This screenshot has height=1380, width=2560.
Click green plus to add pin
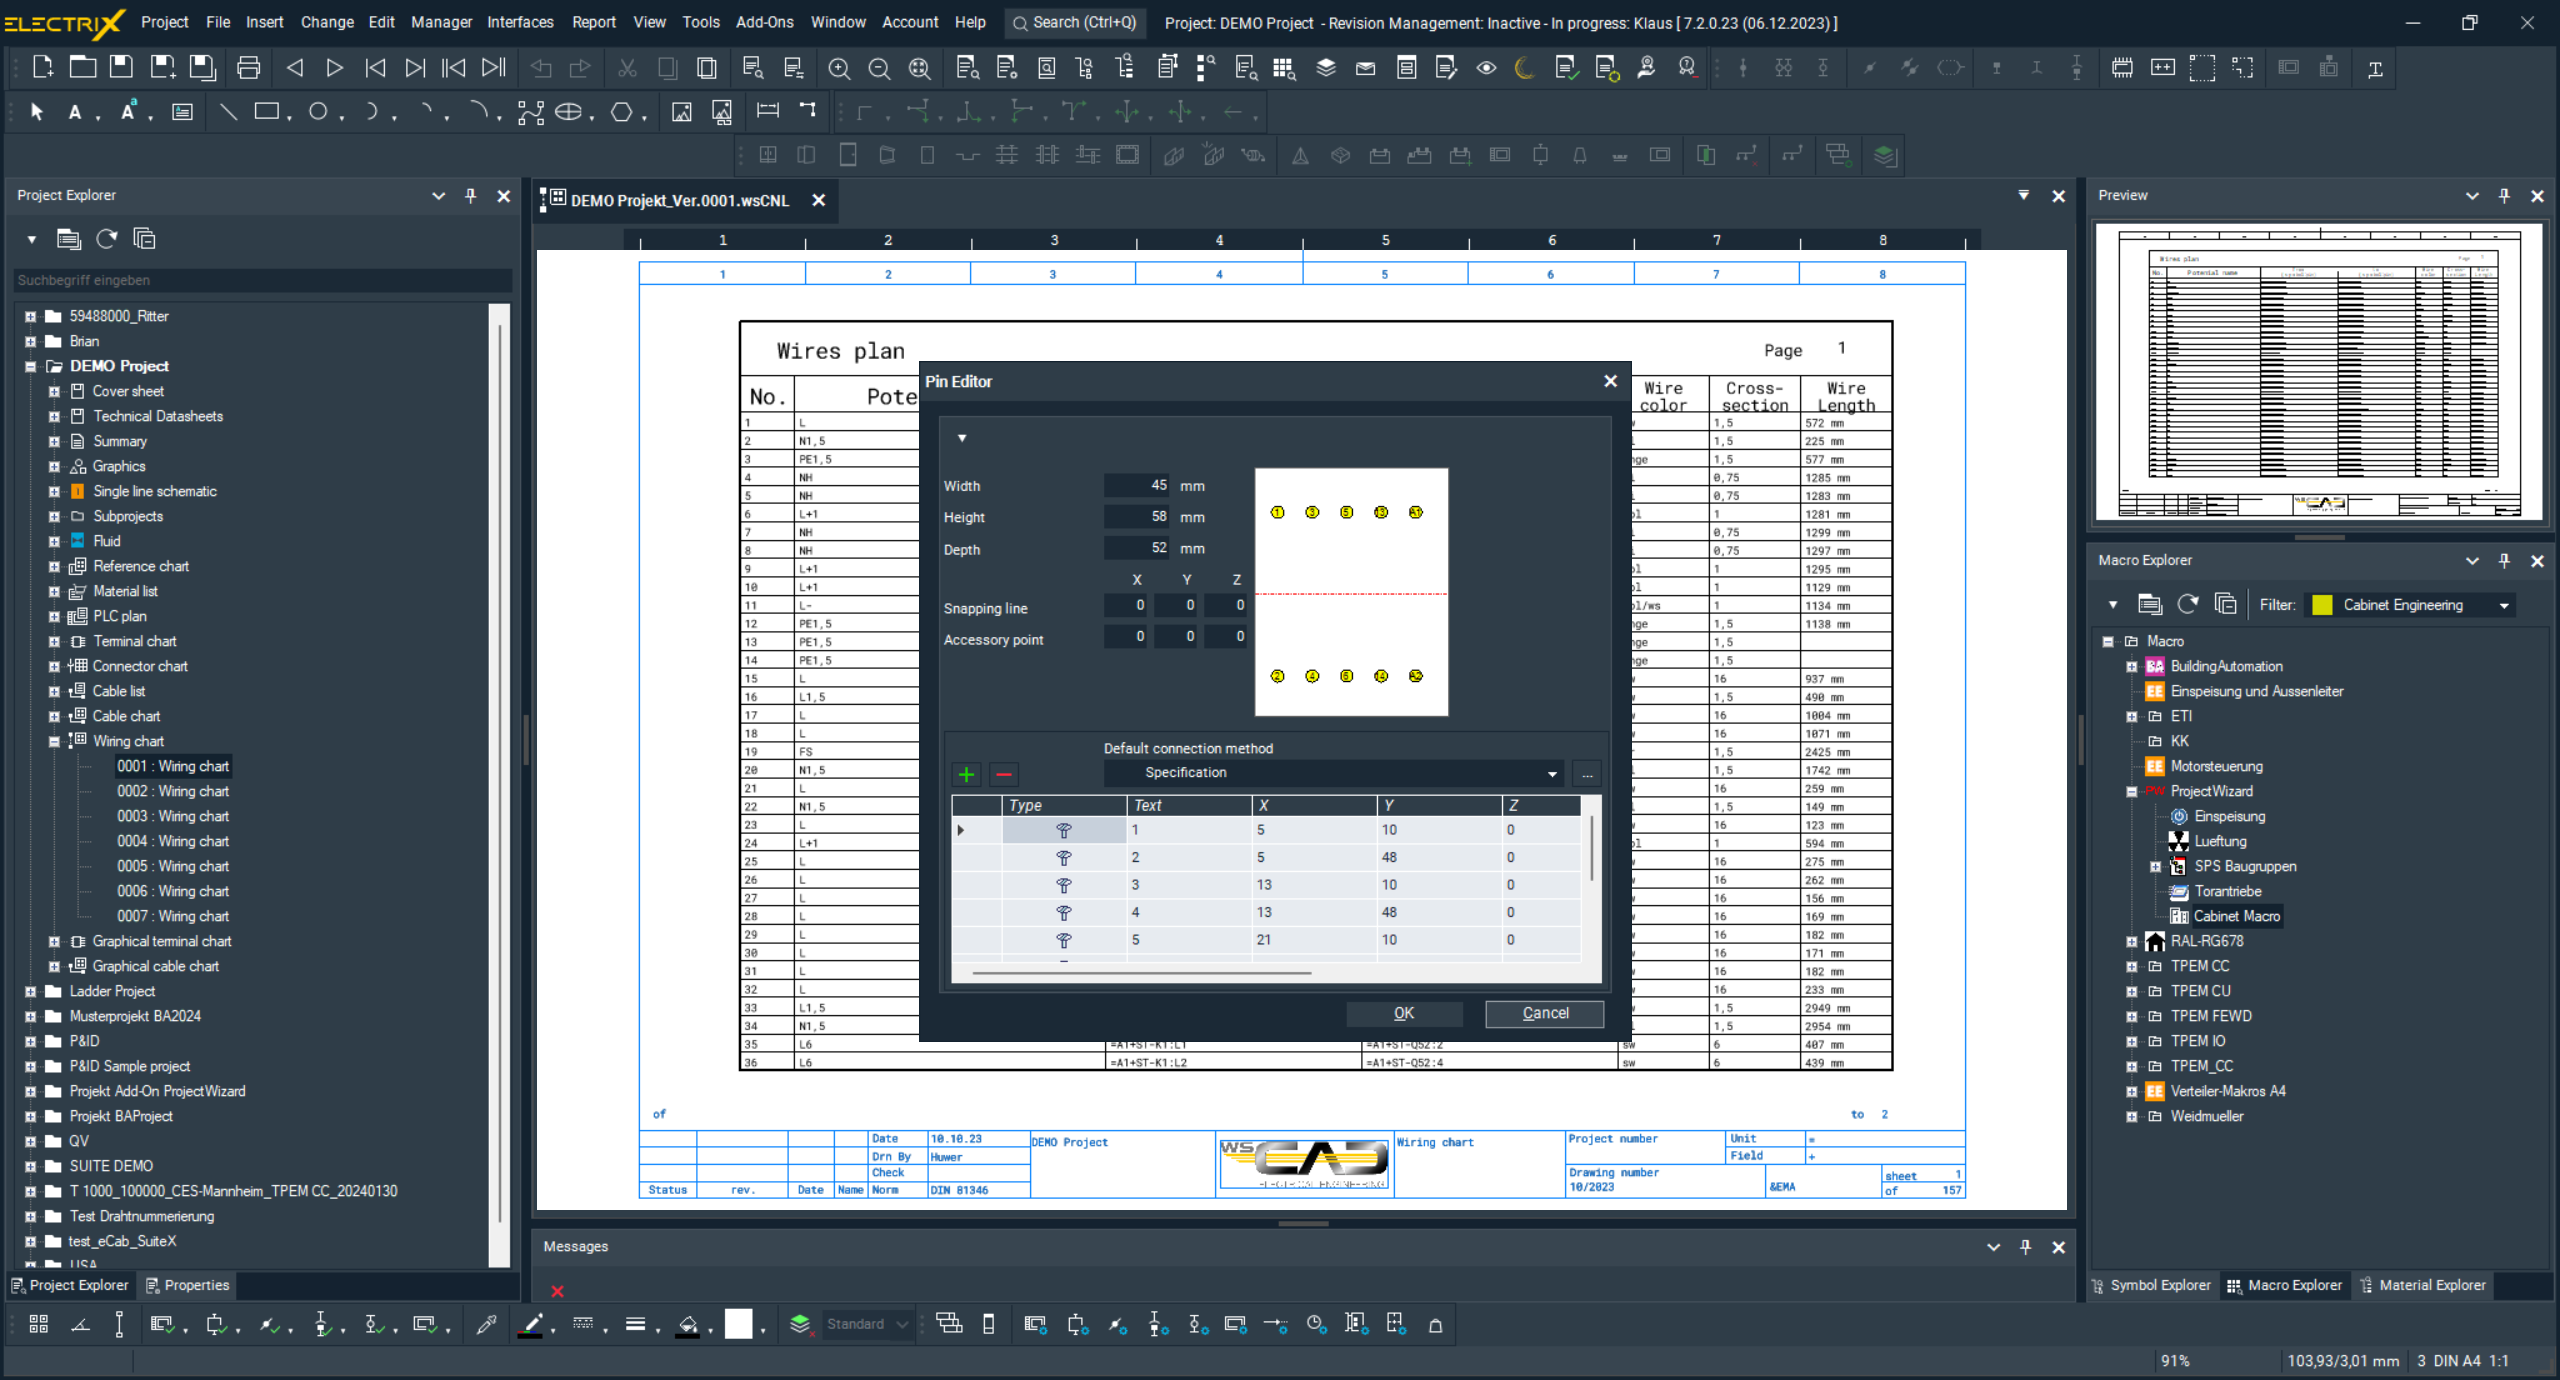[x=966, y=774]
